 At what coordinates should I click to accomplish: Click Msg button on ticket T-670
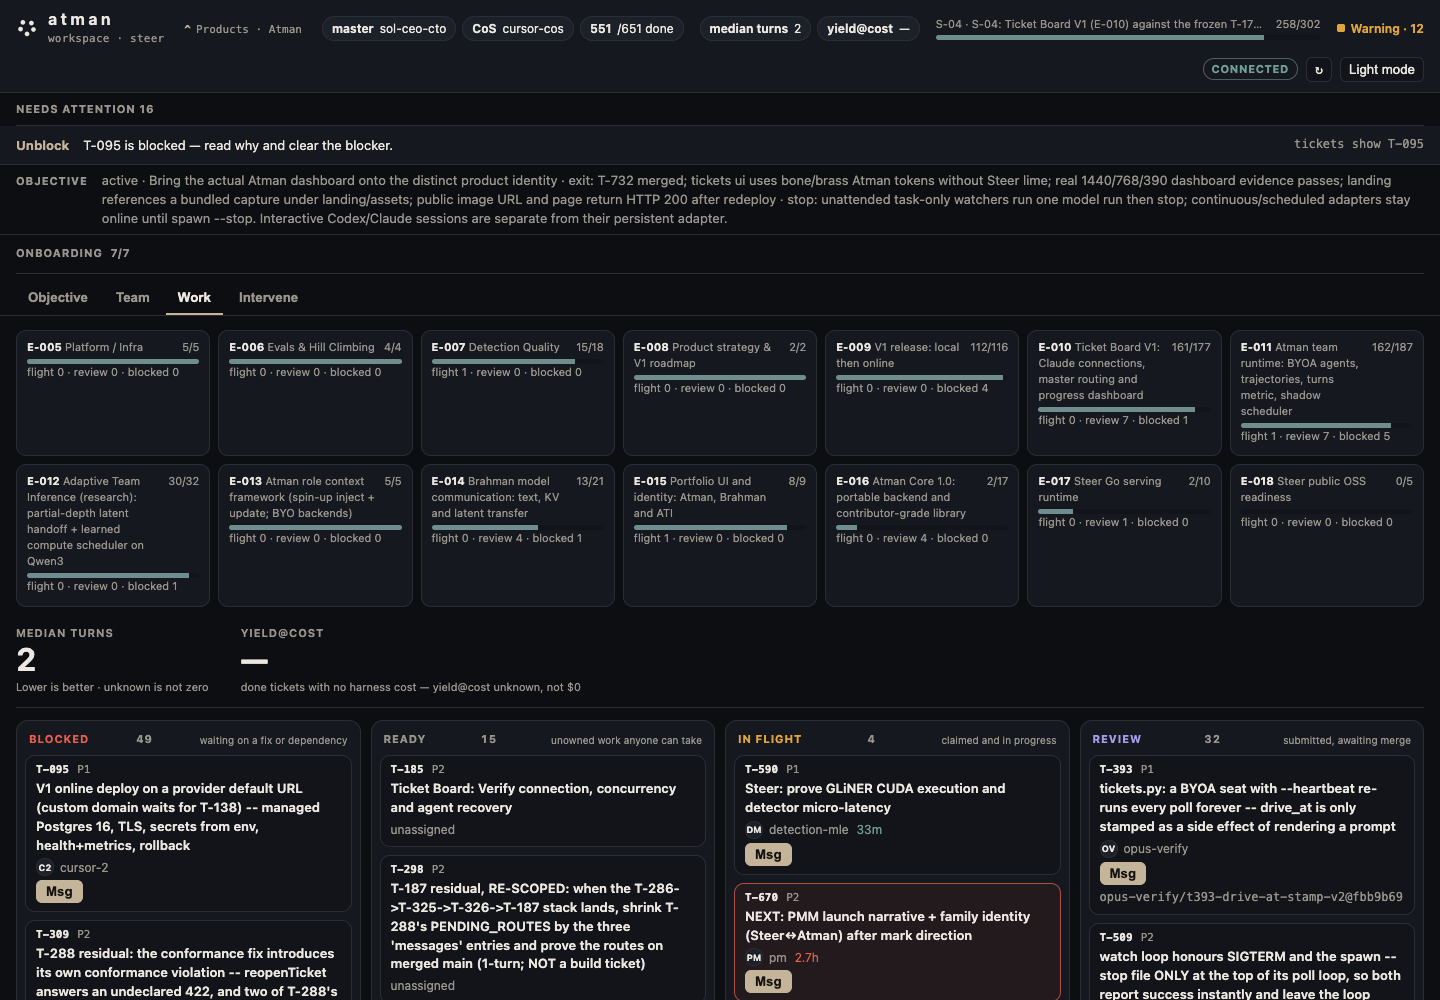[768, 982]
